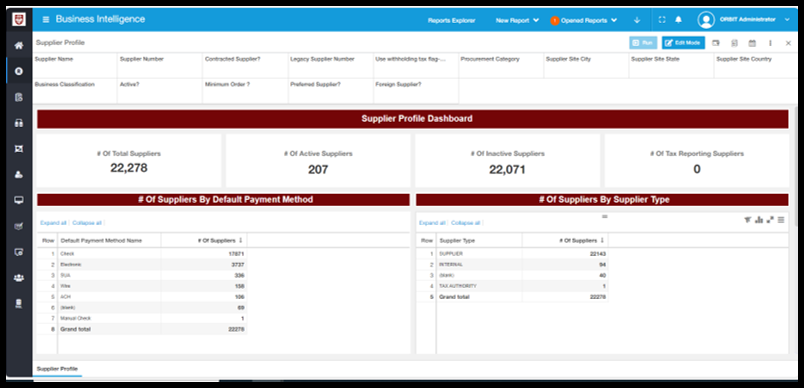Viewport: 804px width, 388px height.
Task: Click the Edit Mode button
Action: click(683, 43)
